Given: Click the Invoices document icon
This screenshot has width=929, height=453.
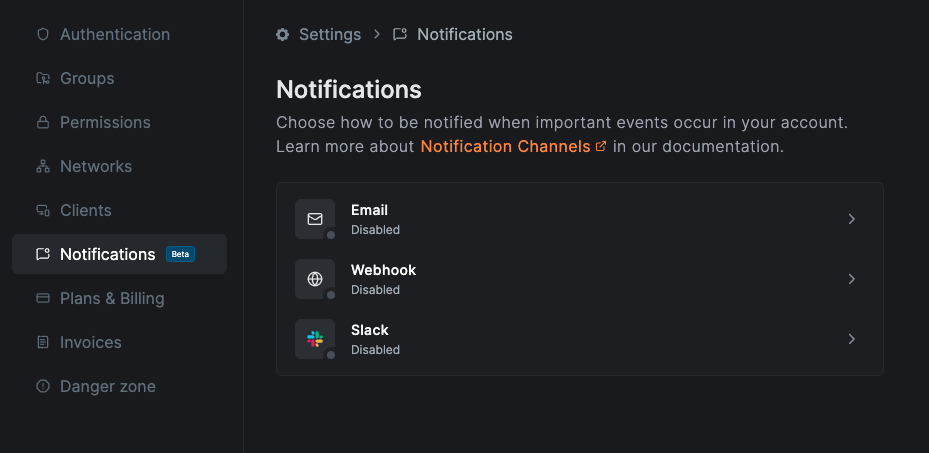Looking at the screenshot, I should point(43,342).
